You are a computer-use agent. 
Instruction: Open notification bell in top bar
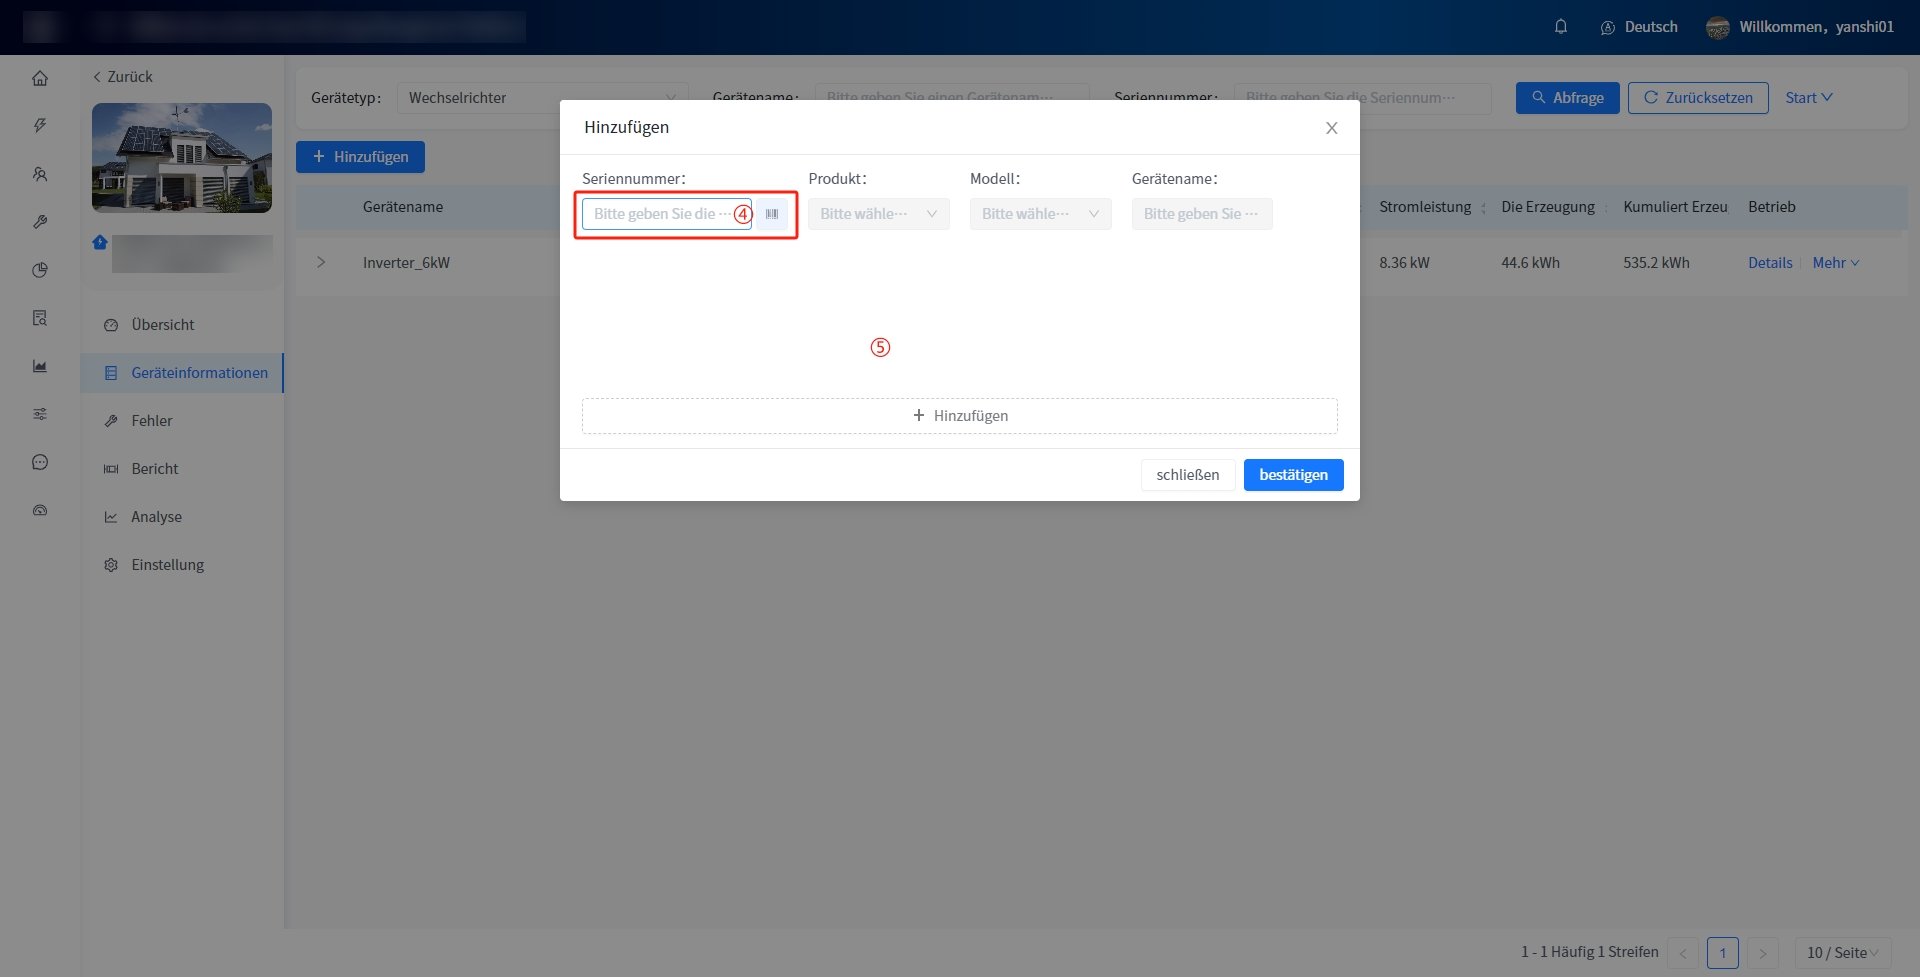pyautogui.click(x=1560, y=27)
